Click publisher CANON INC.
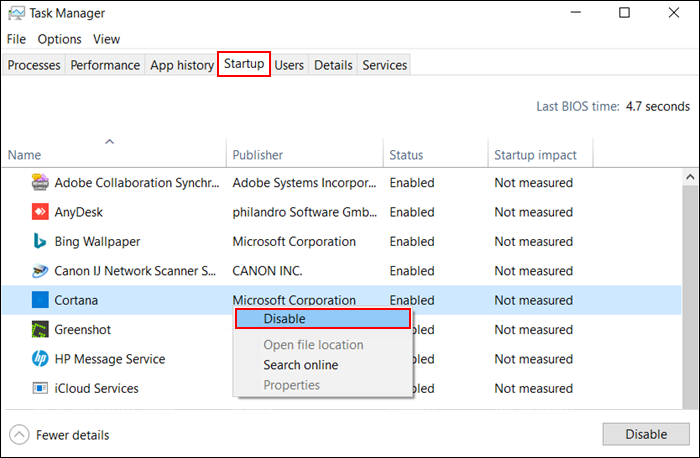Image resolution: width=700 pixels, height=458 pixels. (x=267, y=271)
